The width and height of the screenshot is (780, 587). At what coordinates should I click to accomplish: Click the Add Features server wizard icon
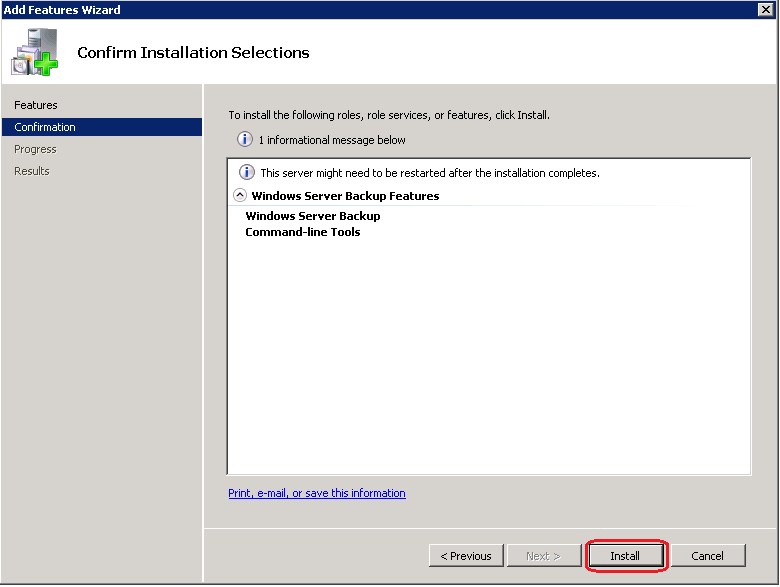[34, 52]
